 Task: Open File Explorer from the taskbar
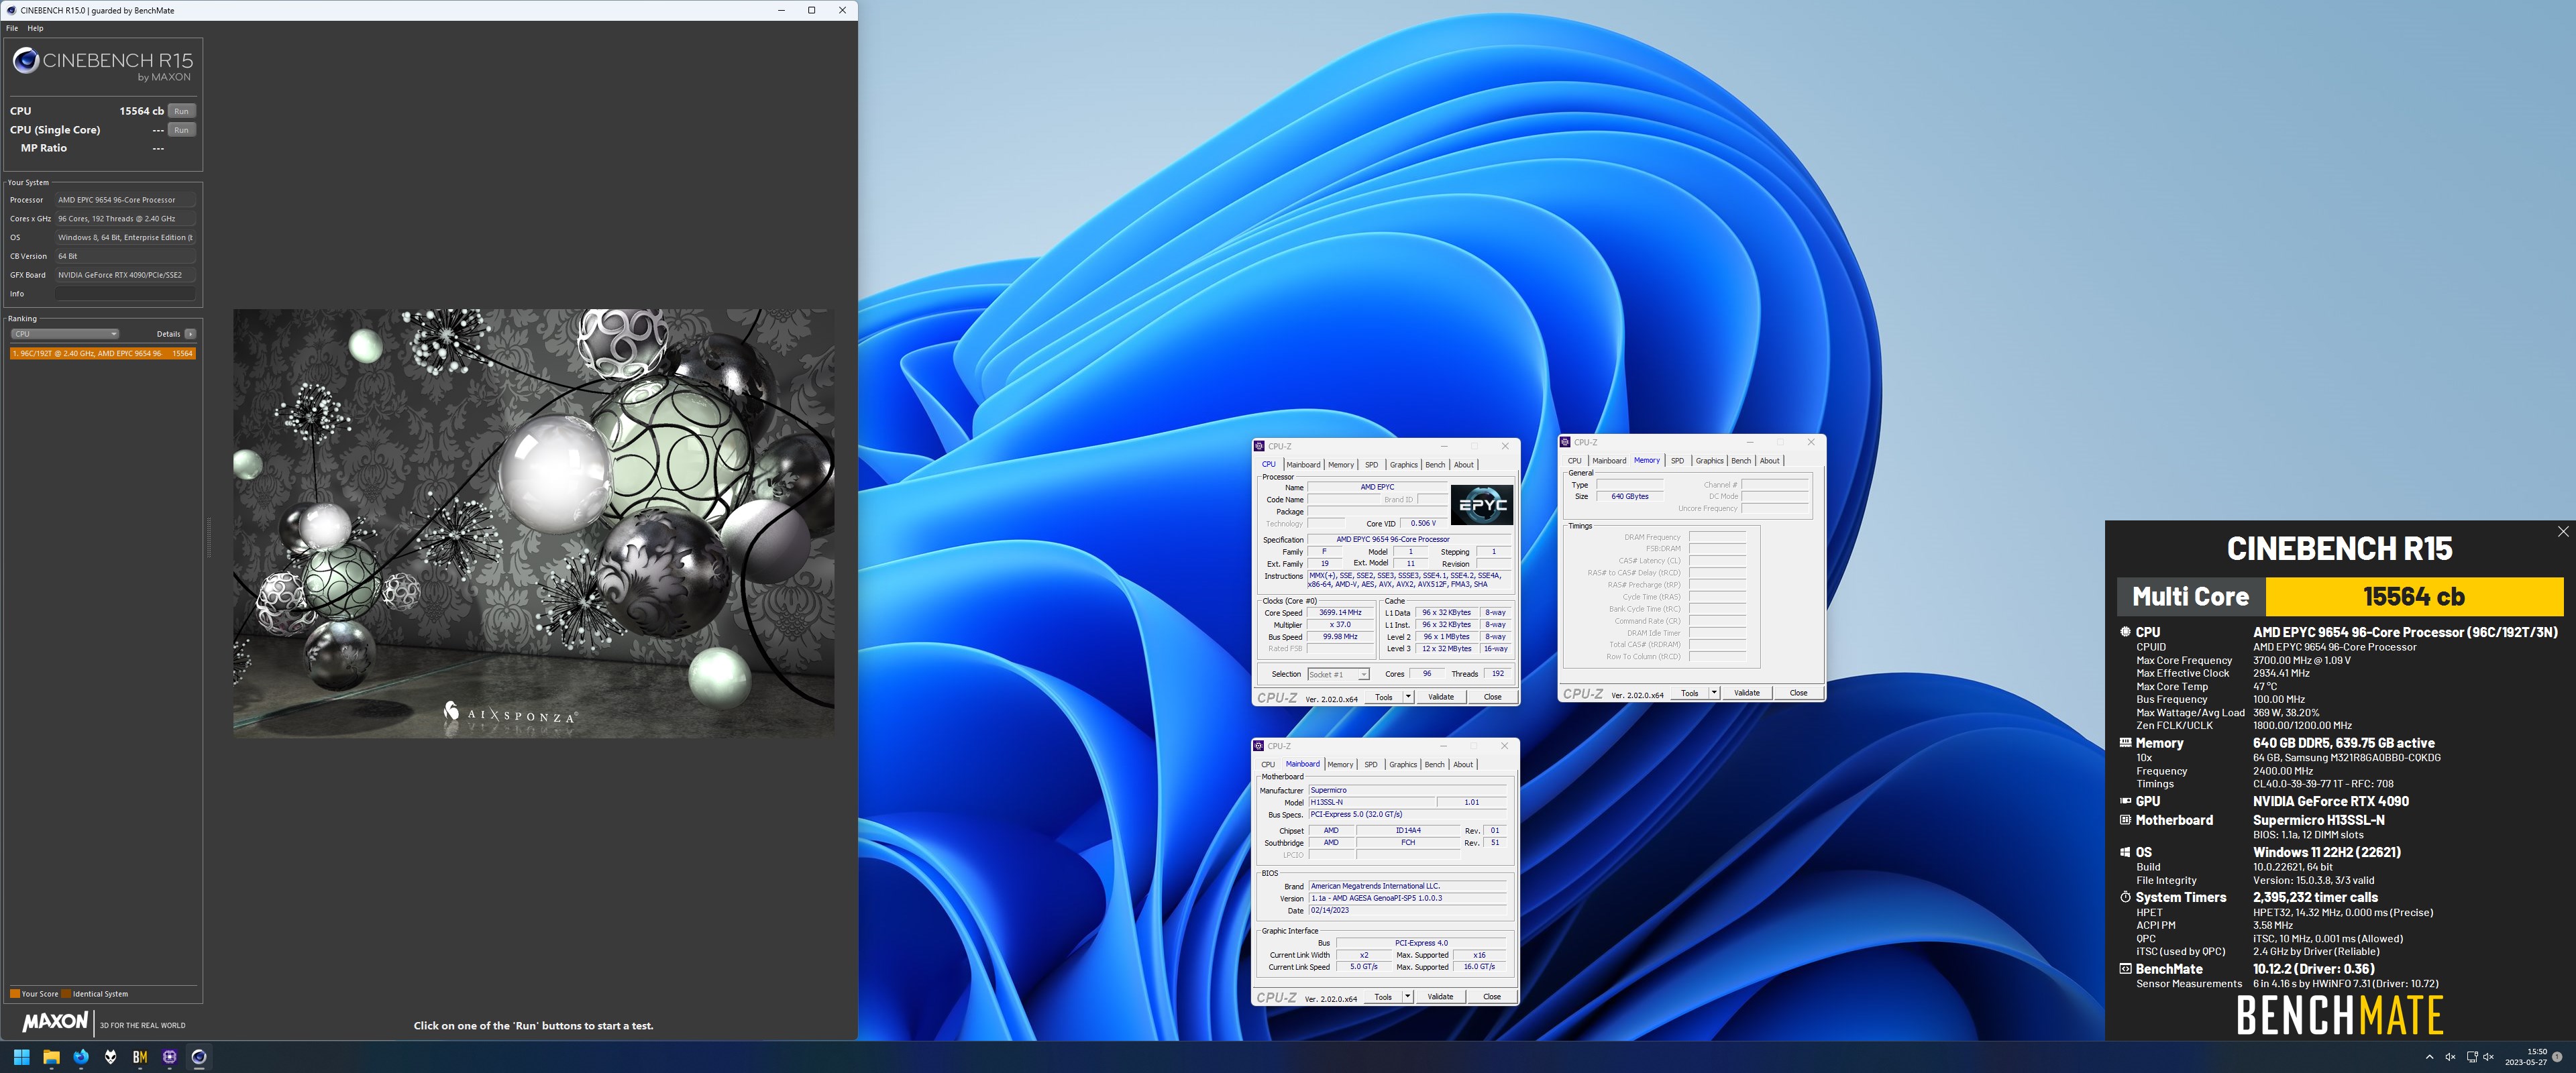(x=51, y=1057)
